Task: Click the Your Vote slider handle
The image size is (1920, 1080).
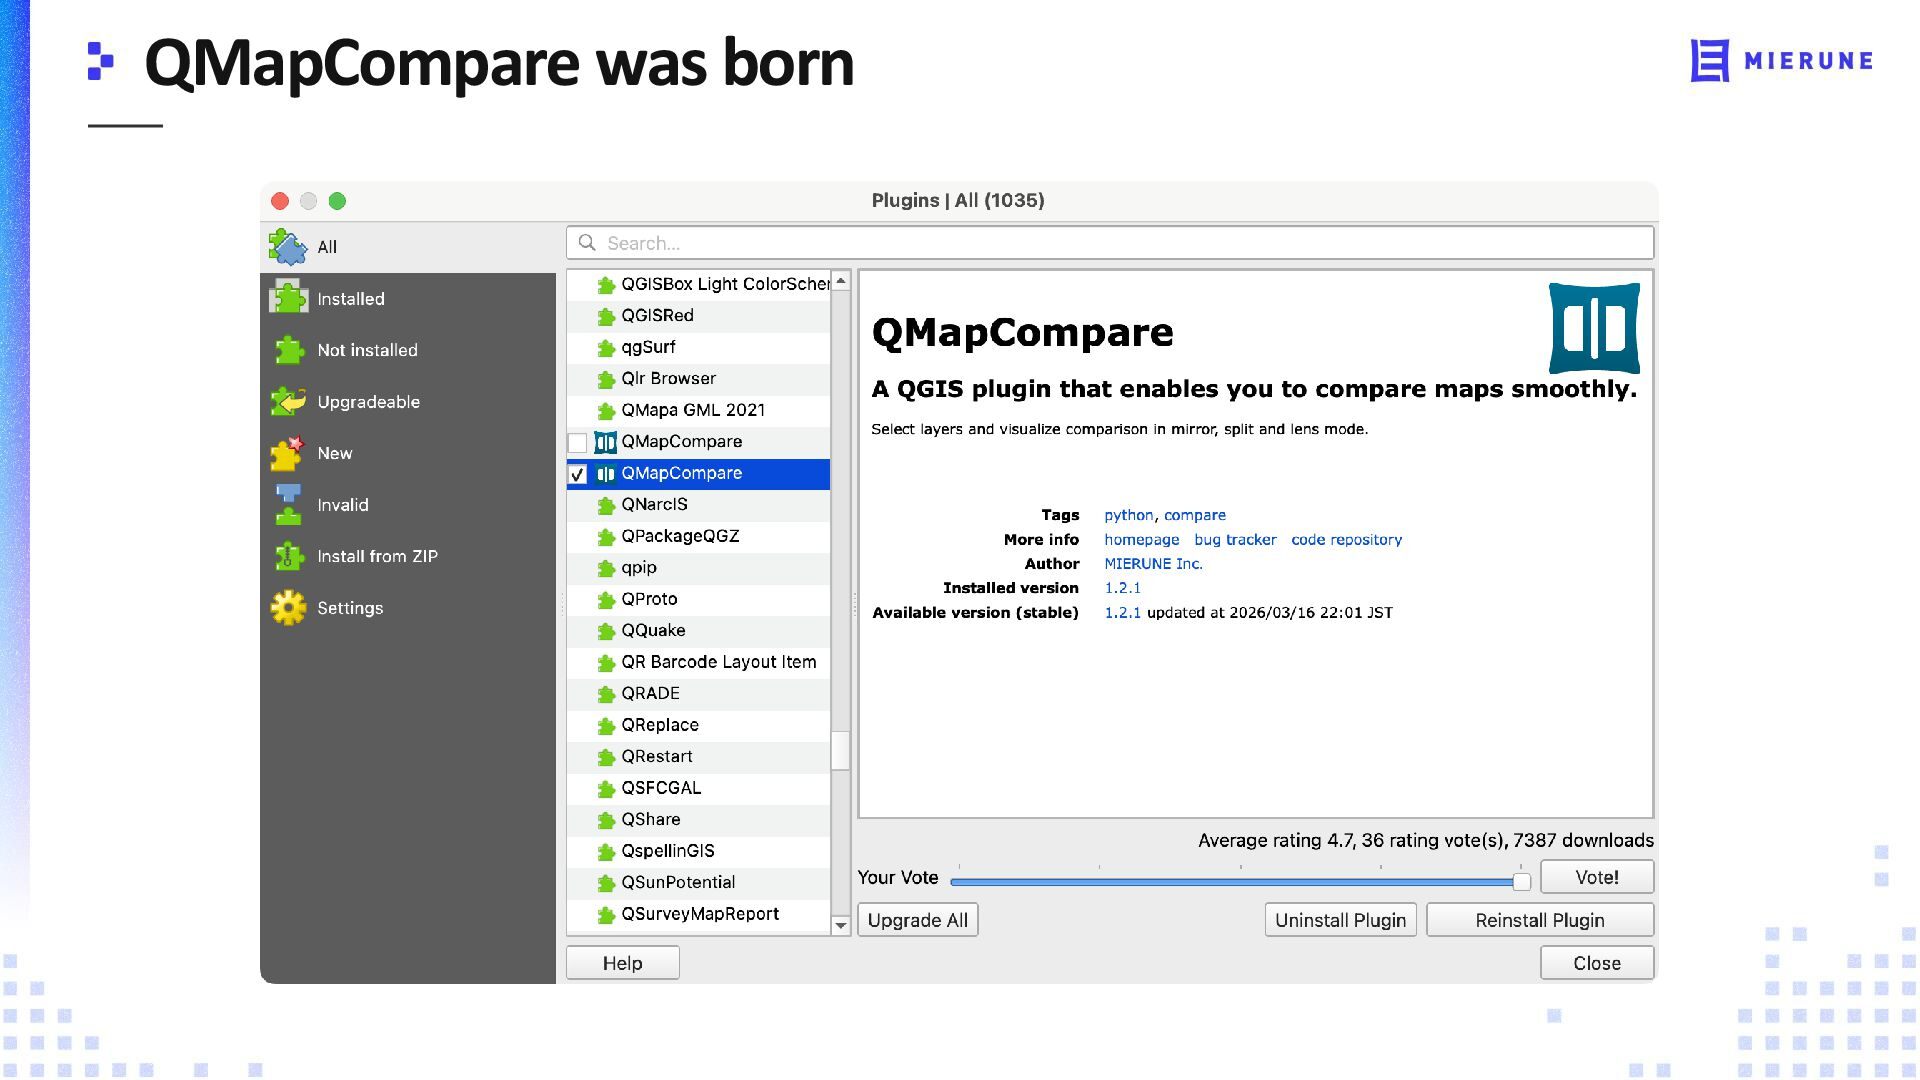Action: [1521, 881]
